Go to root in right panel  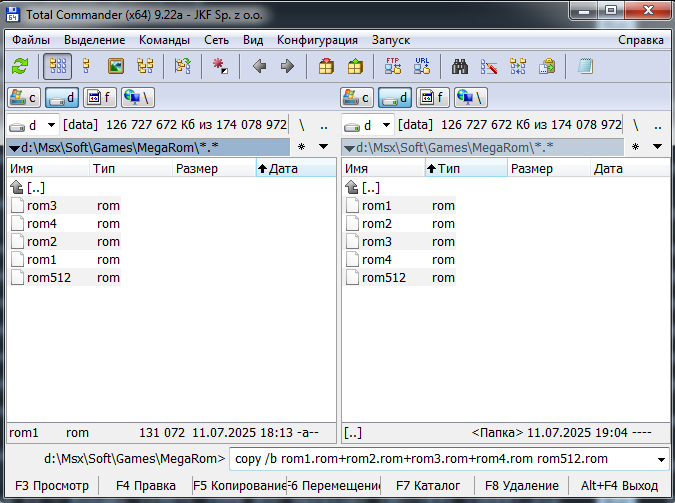636,125
